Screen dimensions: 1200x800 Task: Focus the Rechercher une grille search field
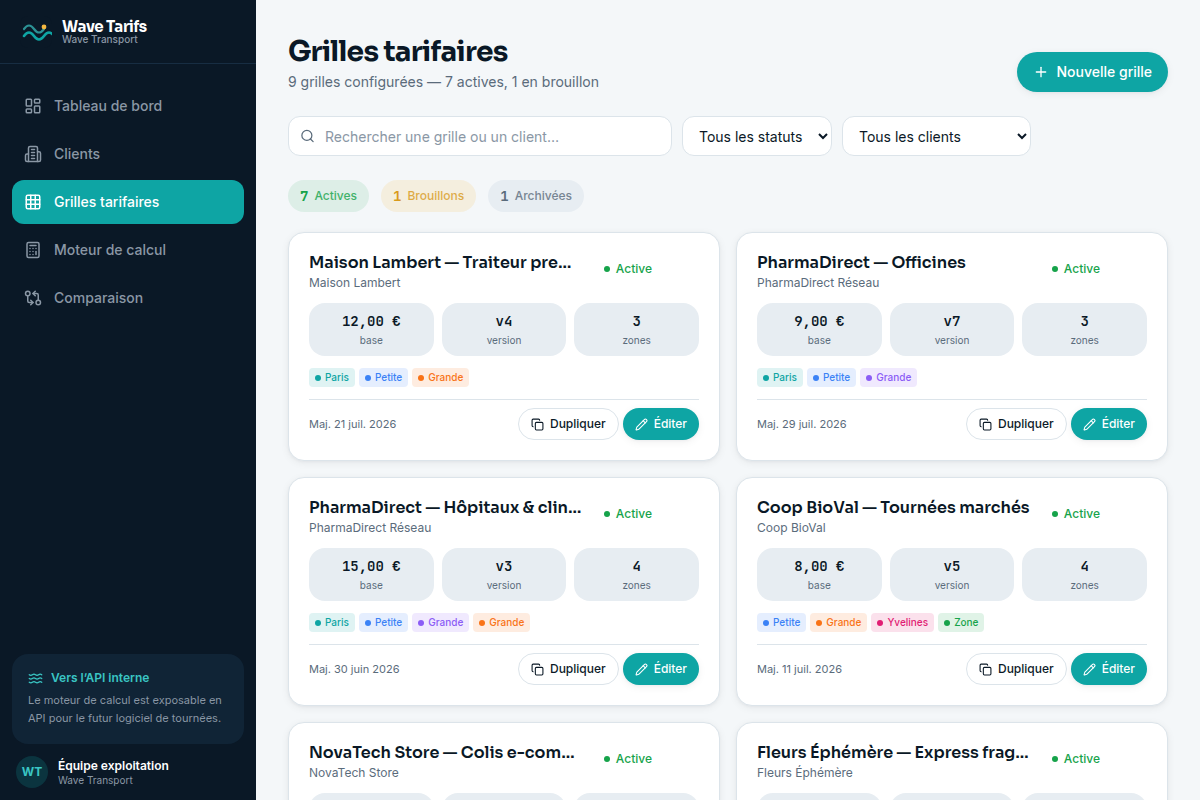(480, 137)
